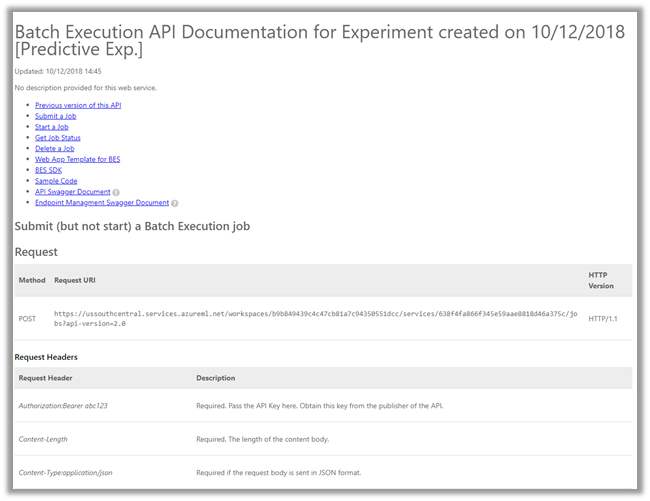The width and height of the screenshot is (650, 501).
Task: Follow the Delete a Job link
Action: click(54, 149)
